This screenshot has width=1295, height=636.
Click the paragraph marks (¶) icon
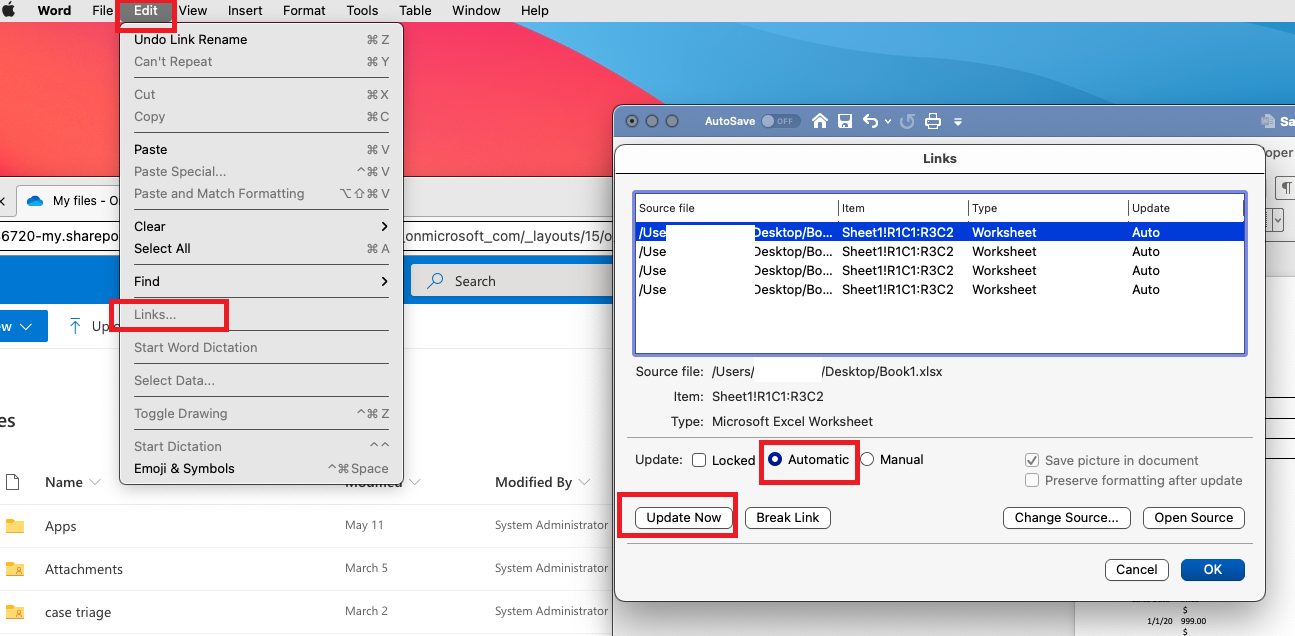click(1286, 188)
